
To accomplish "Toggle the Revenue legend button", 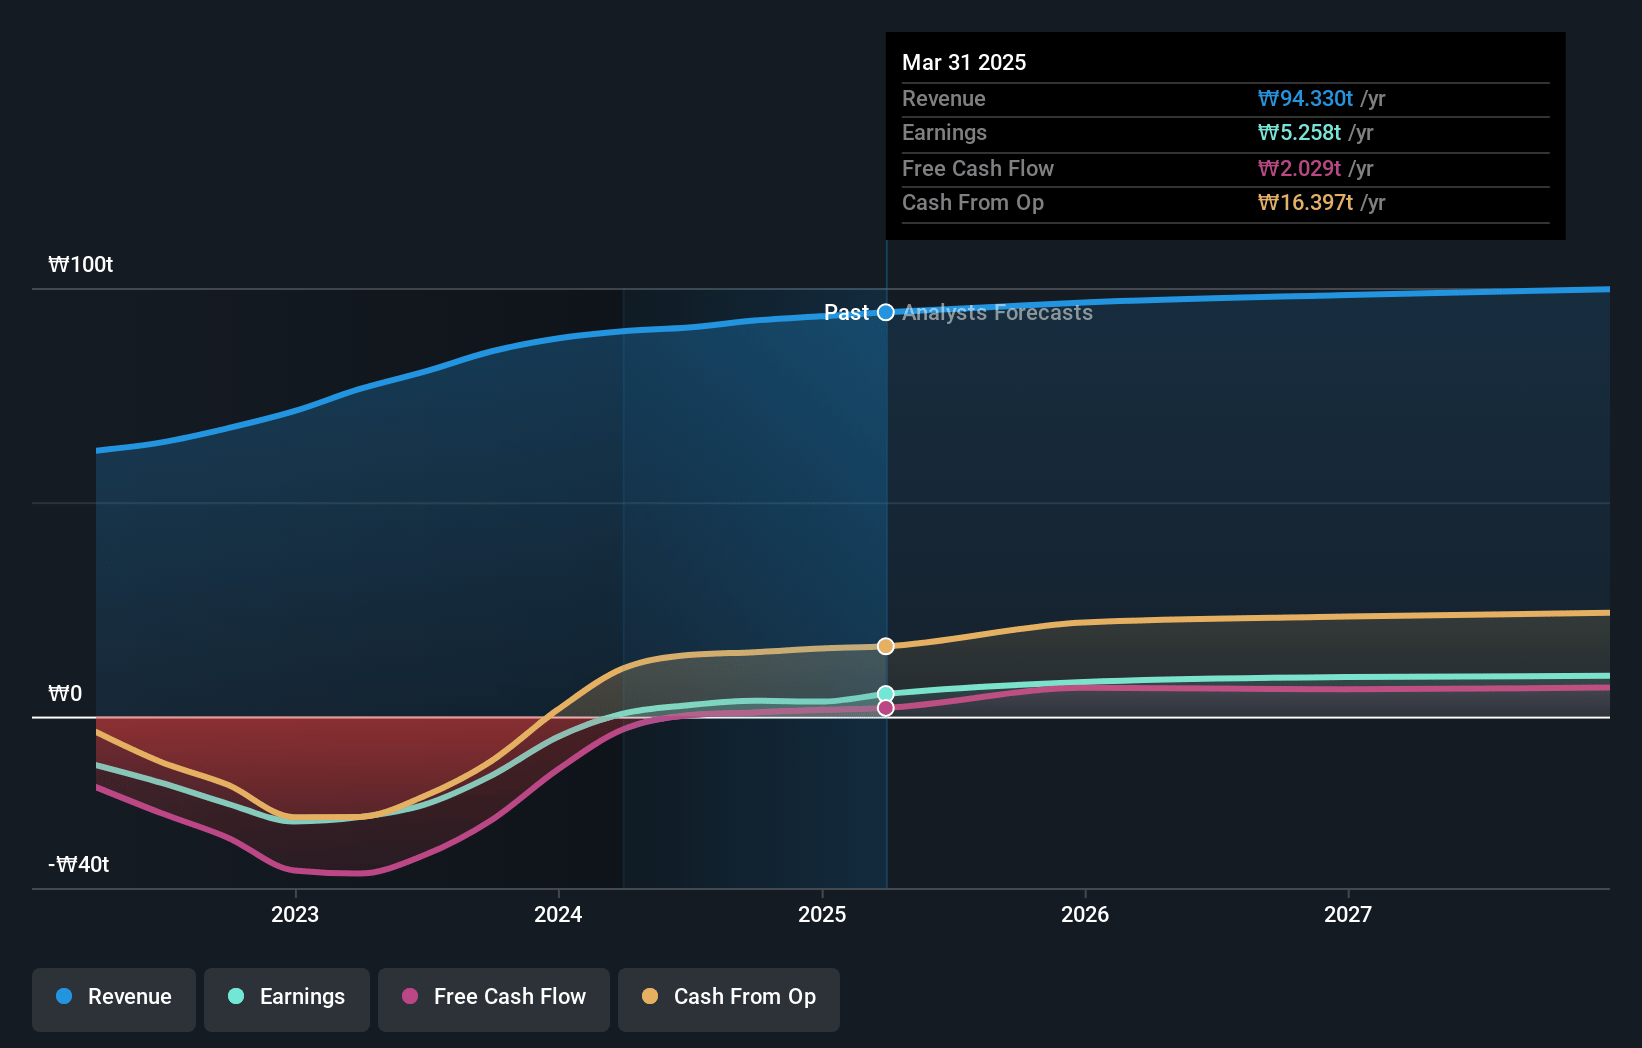I will click(x=114, y=999).
